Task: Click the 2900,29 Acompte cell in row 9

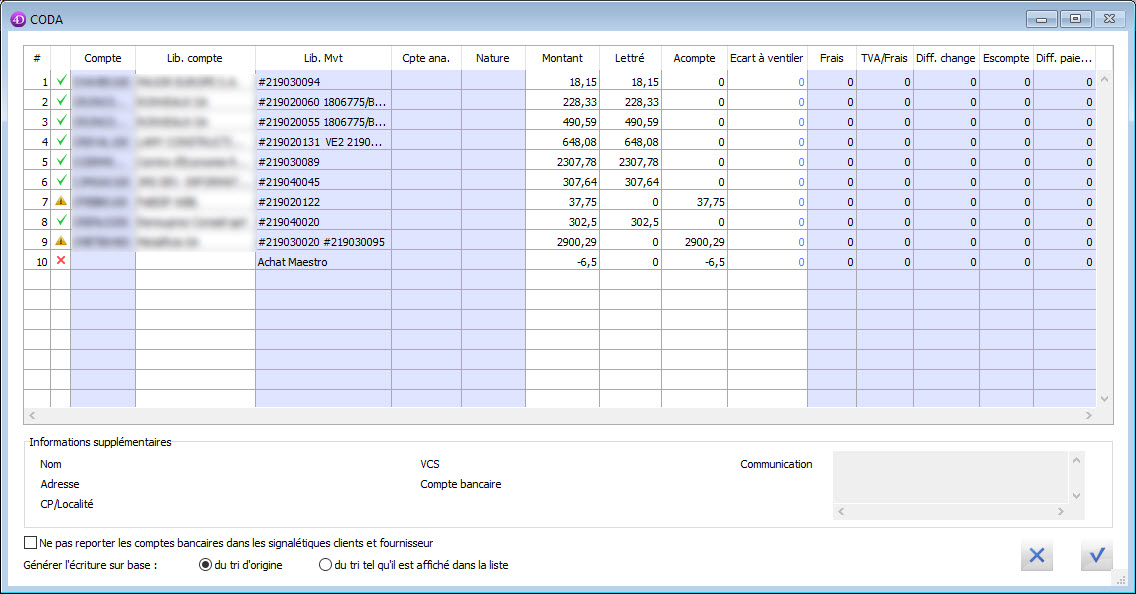Action: point(694,241)
